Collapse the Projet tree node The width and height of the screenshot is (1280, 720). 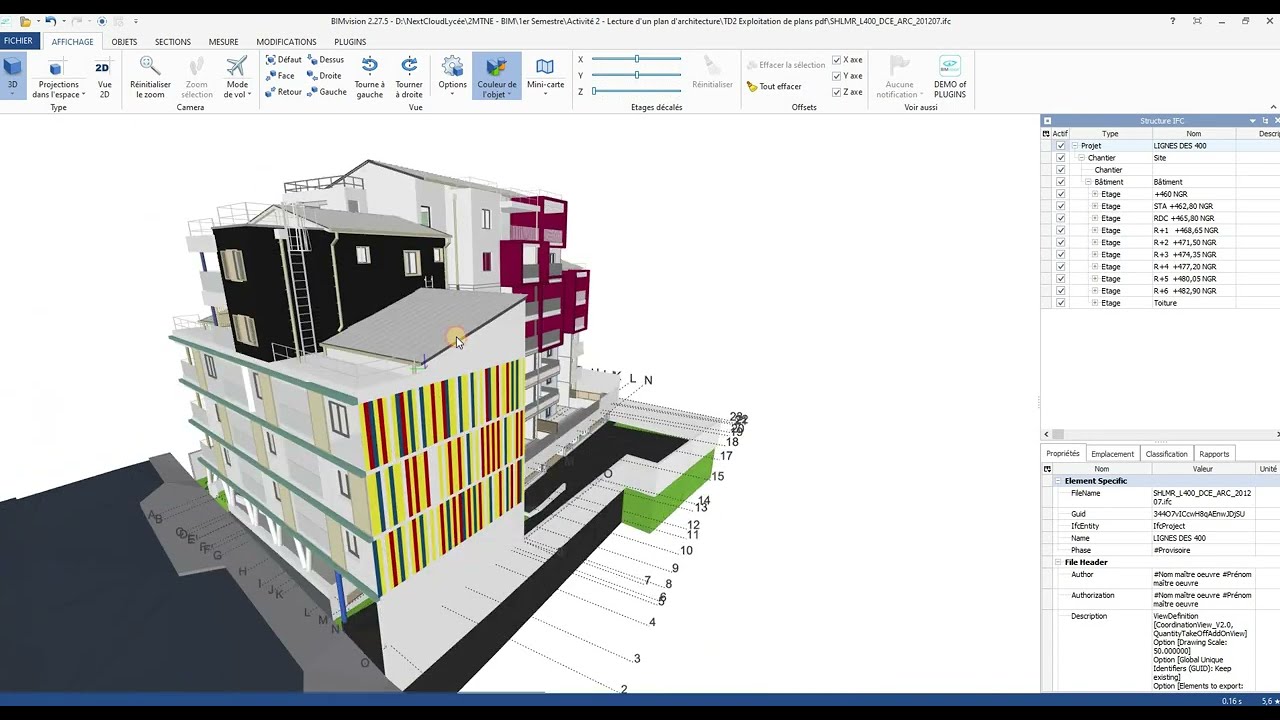1076,146
